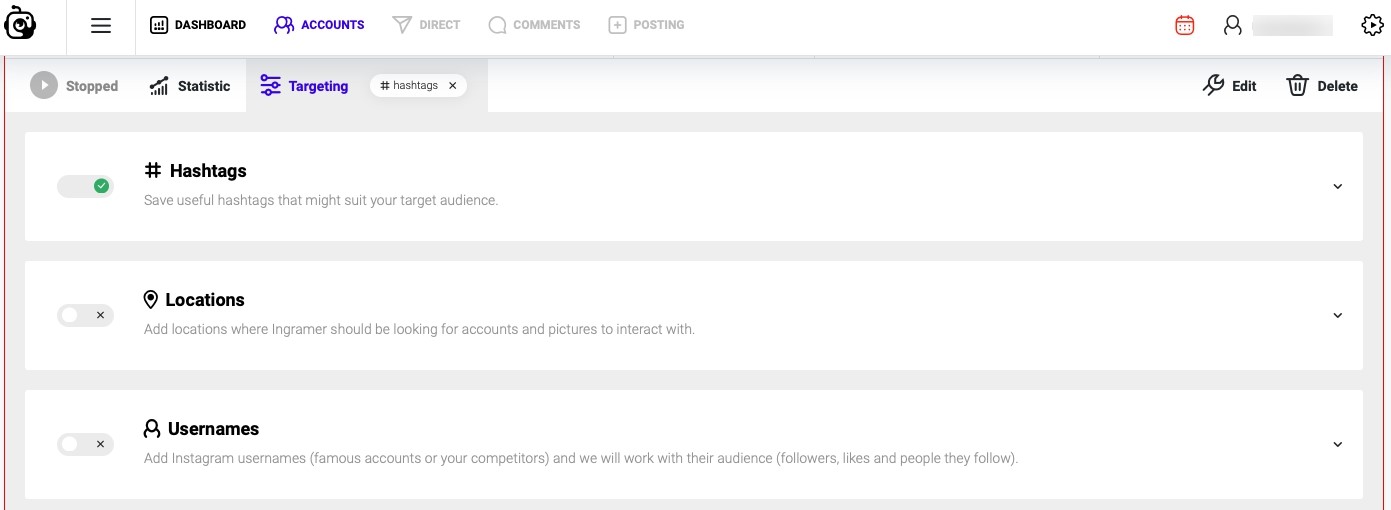Click the Delete trash icon

click(1298, 86)
